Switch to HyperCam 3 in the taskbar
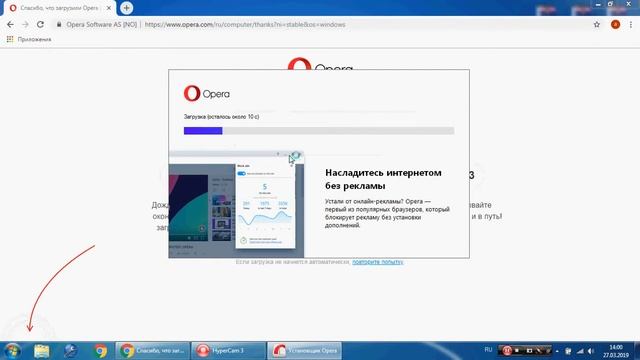640x360 pixels. tap(229, 351)
